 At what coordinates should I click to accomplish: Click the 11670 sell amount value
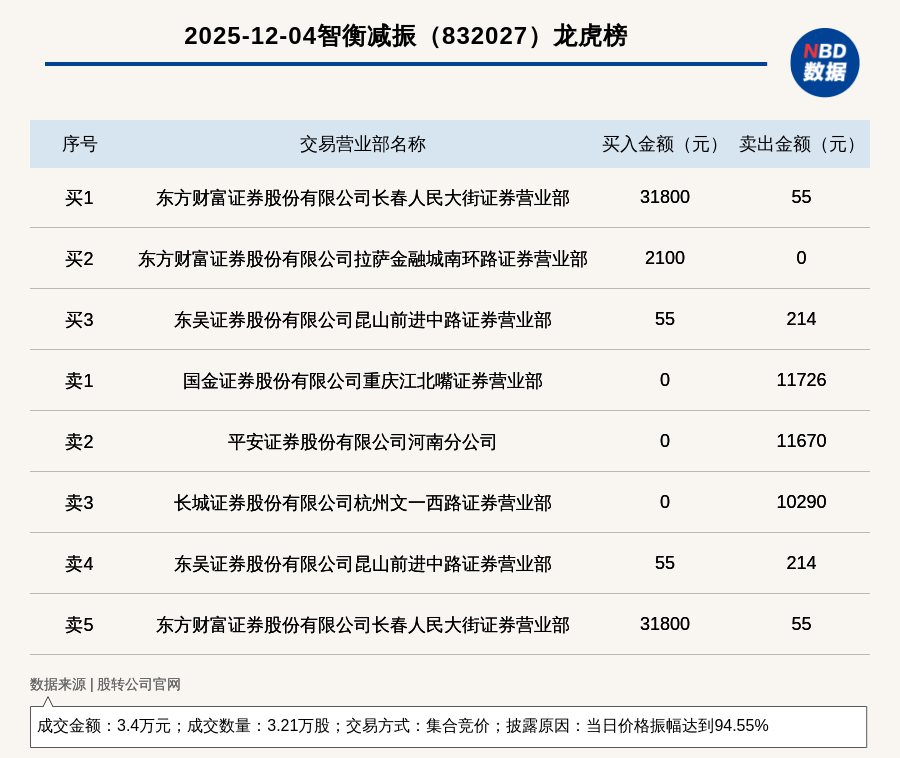[x=801, y=441]
